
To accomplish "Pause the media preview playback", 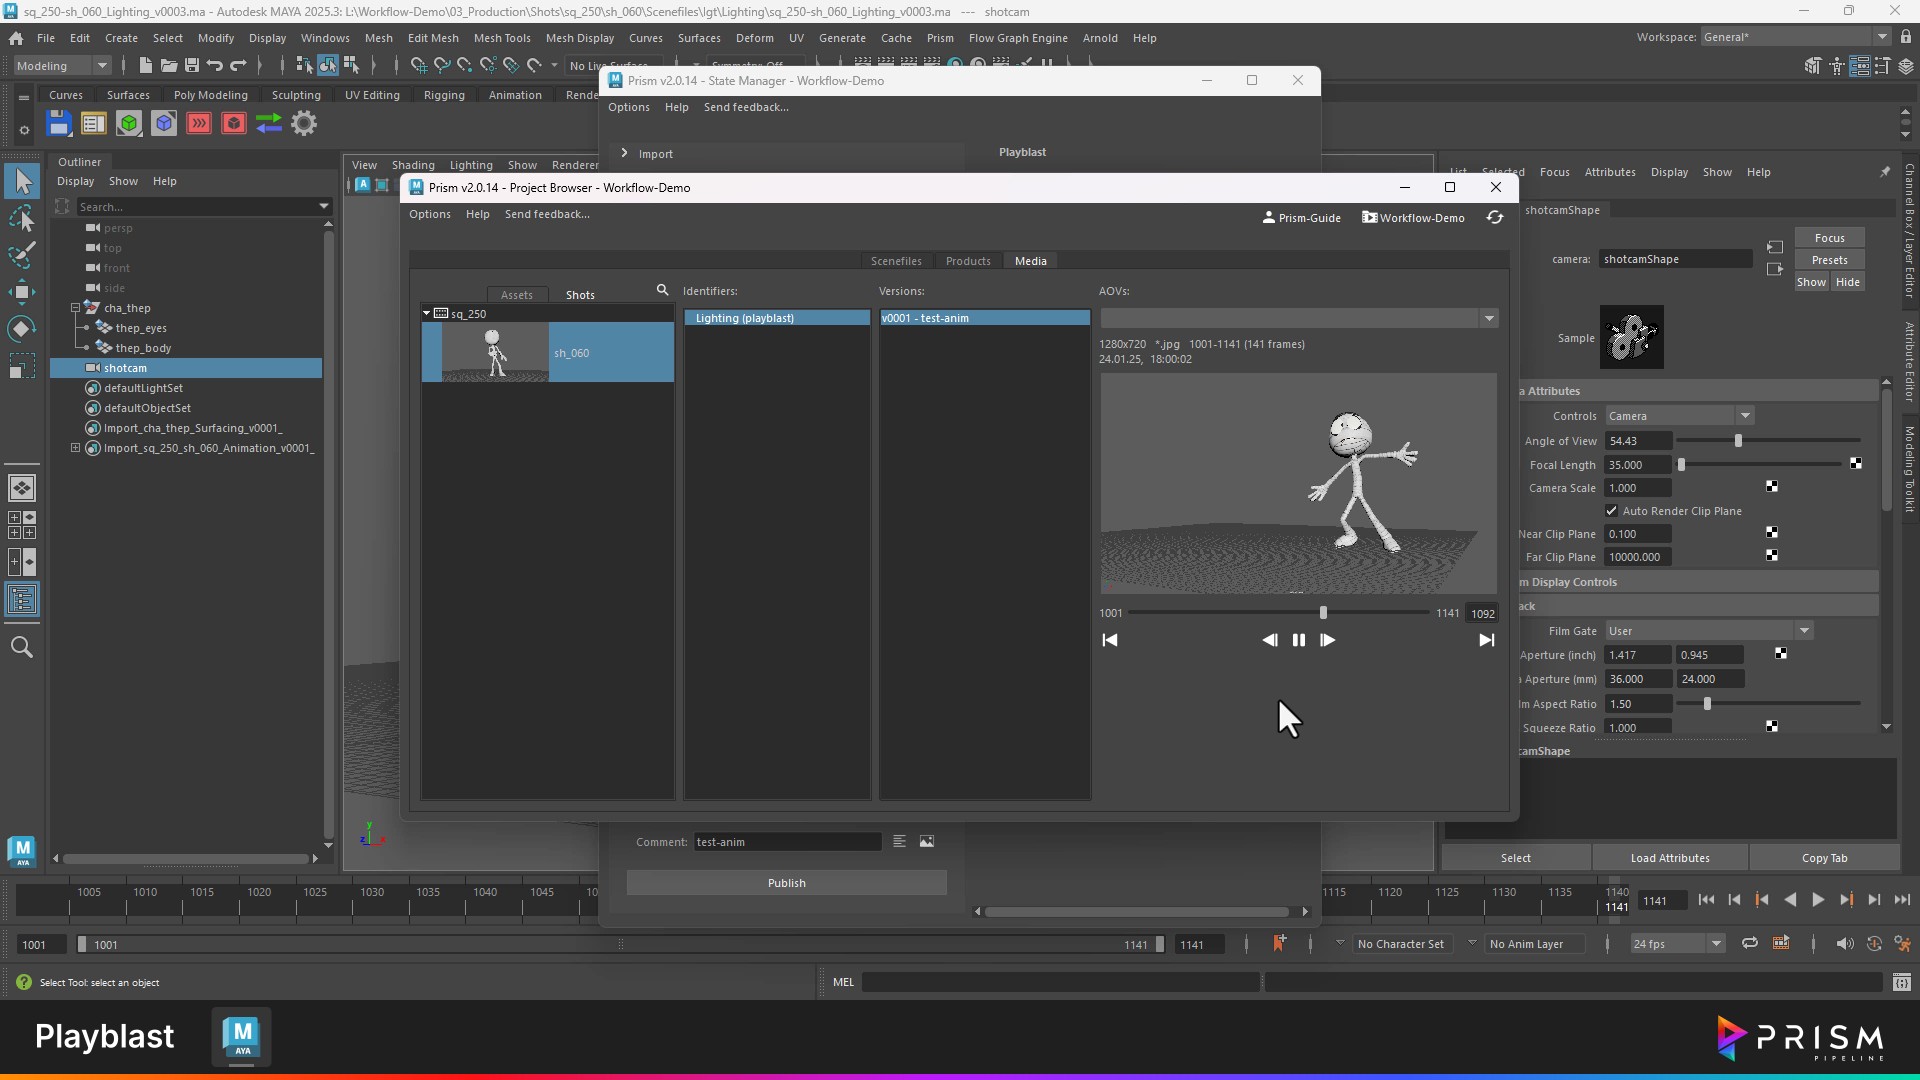I will click(1298, 640).
